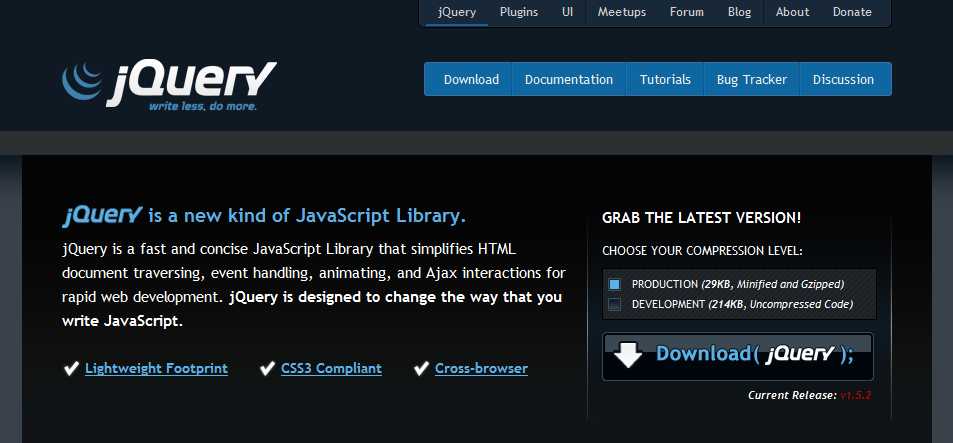Open Meetups in top navigation
The width and height of the screenshot is (953, 443).
coord(621,12)
